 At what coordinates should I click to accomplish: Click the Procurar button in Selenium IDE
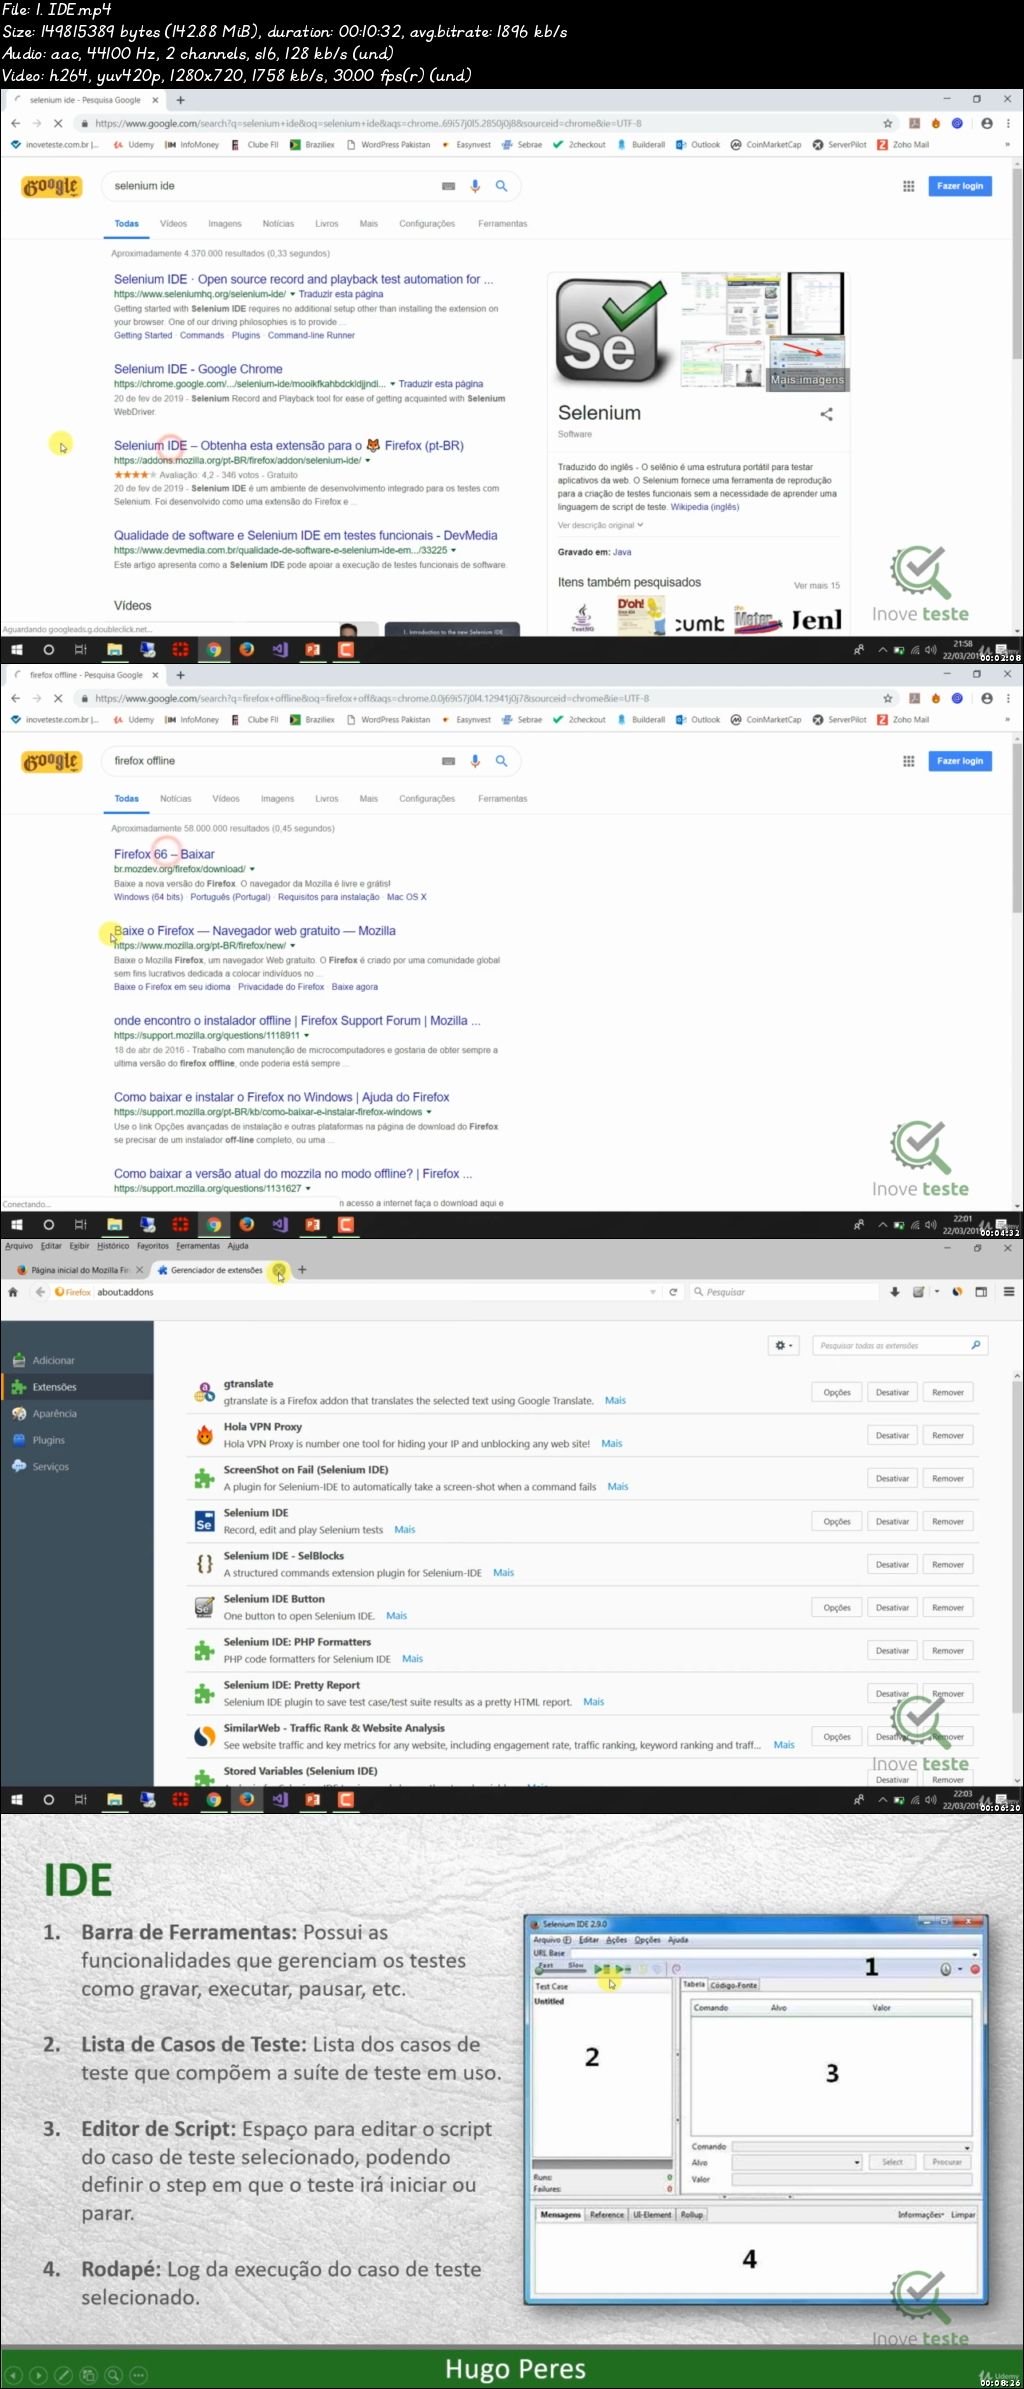(x=947, y=2162)
